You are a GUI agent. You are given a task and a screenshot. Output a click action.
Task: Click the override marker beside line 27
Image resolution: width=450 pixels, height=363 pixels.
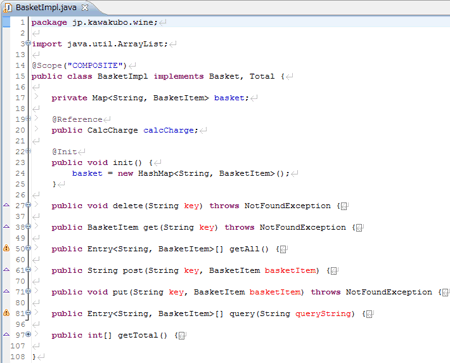[6, 205]
